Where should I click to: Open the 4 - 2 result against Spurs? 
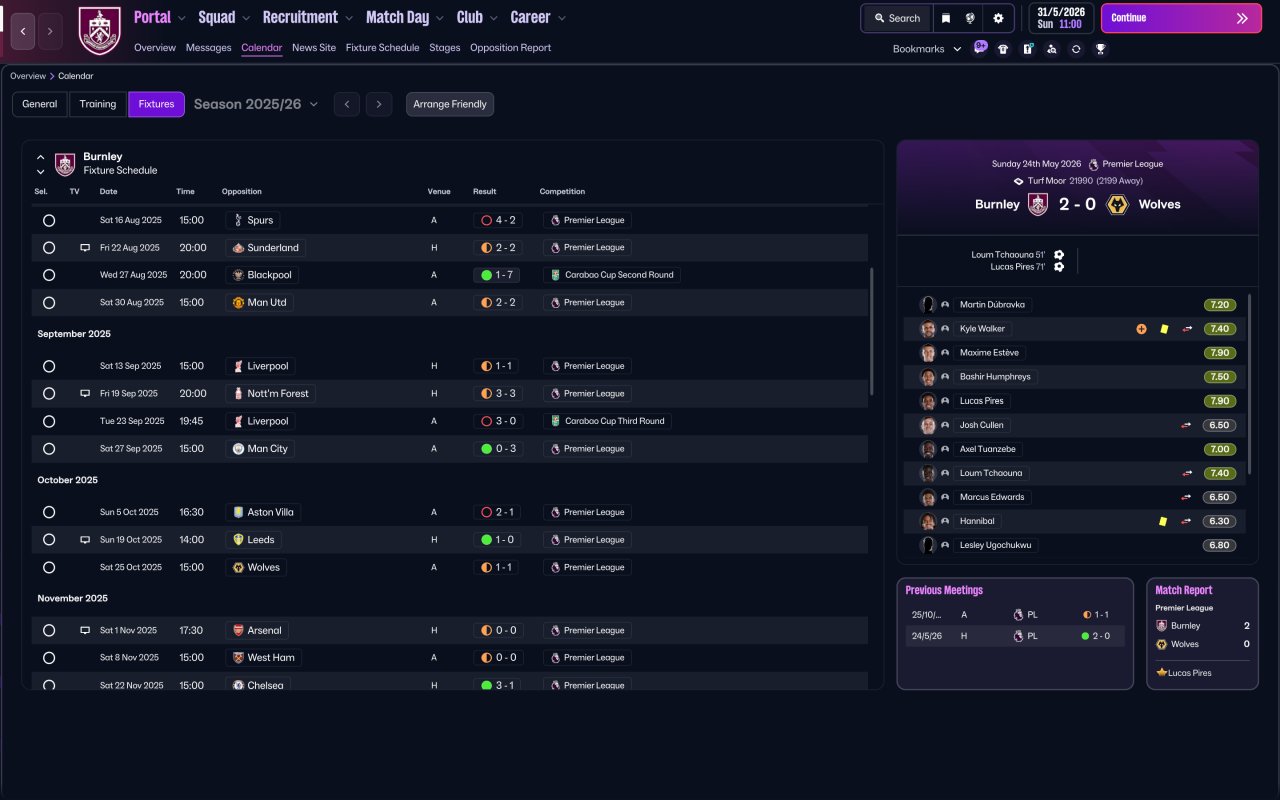point(499,220)
